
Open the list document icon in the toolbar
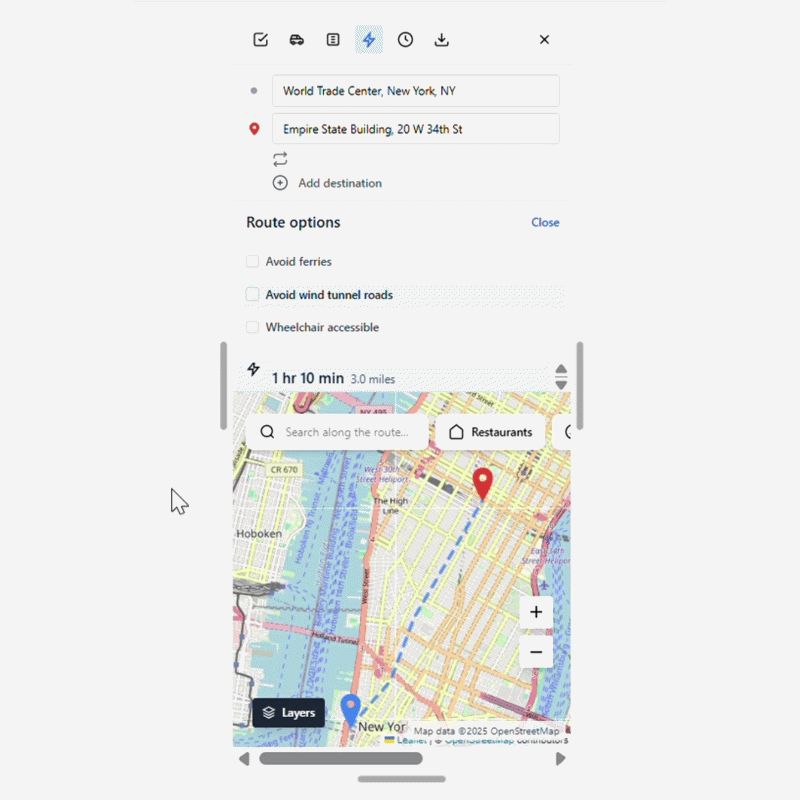333,40
